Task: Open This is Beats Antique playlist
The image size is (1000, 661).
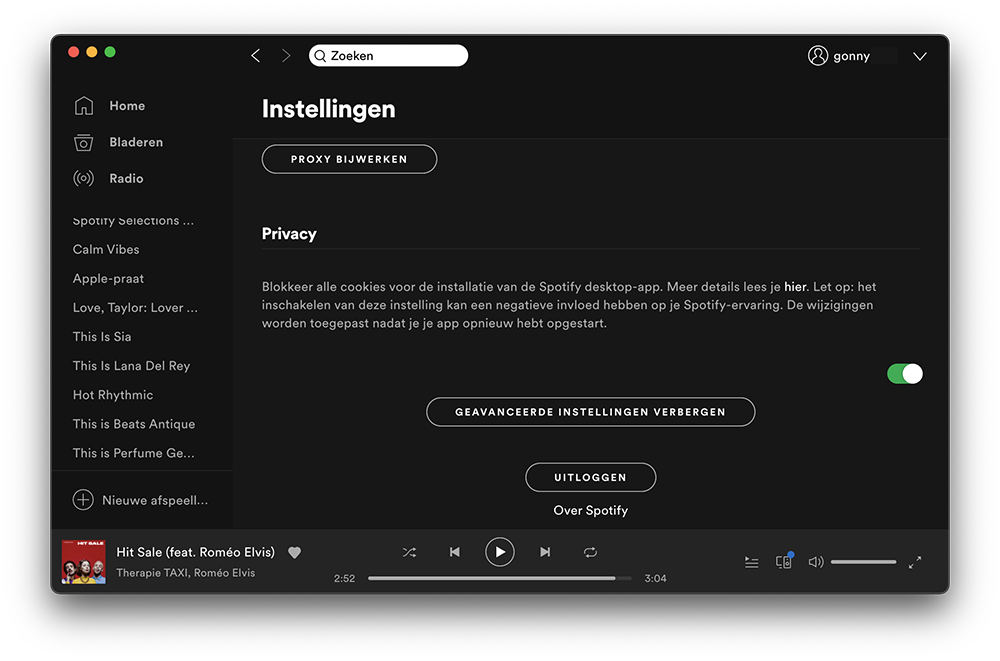Action: click(x=134, y=424)
